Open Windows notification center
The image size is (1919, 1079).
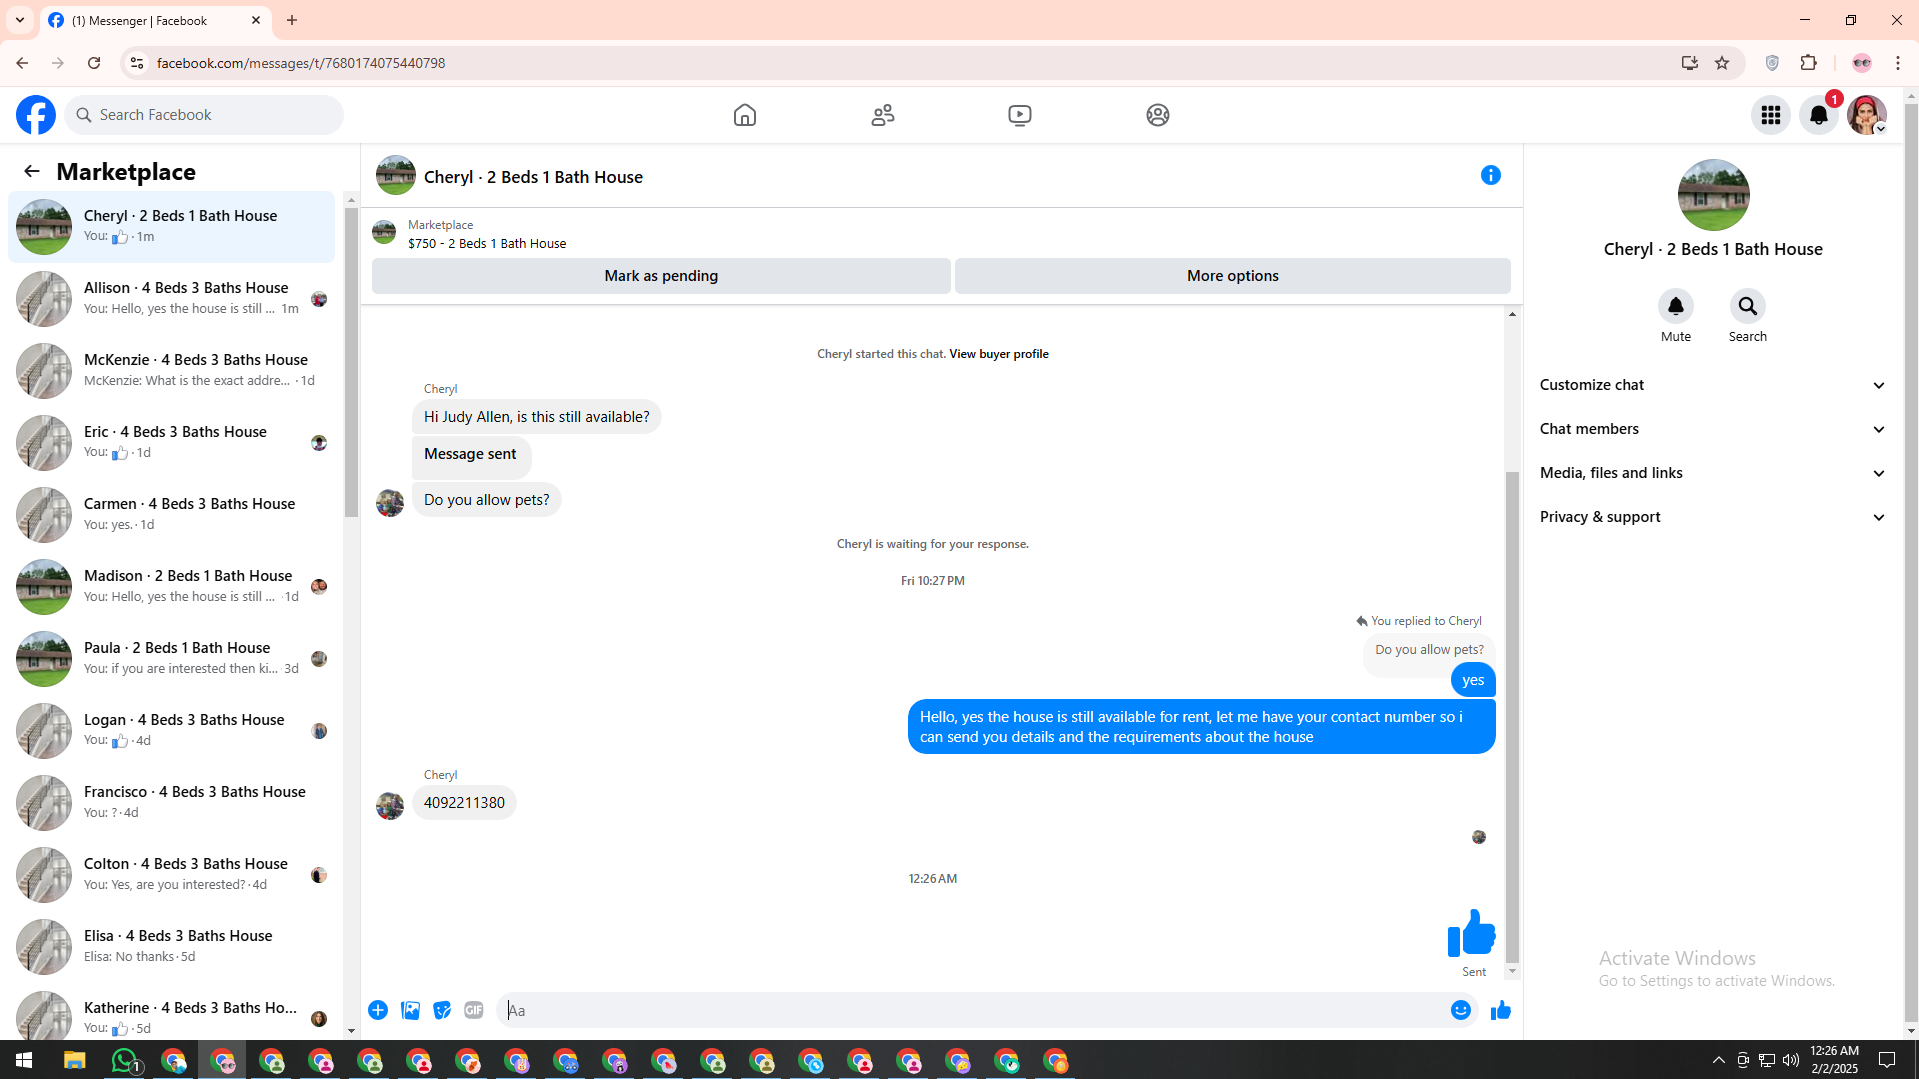pos(1887,1060)
